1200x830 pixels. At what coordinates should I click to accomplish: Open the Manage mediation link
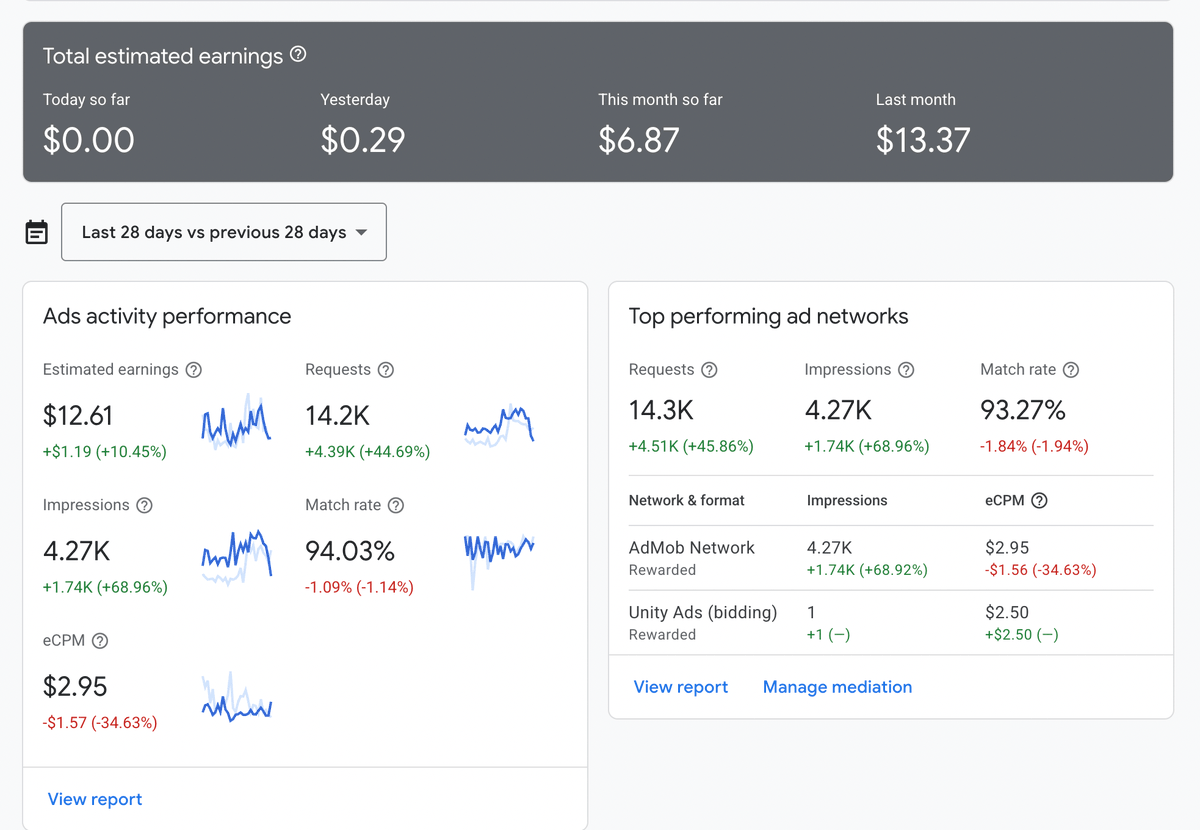tap(837, 687)
